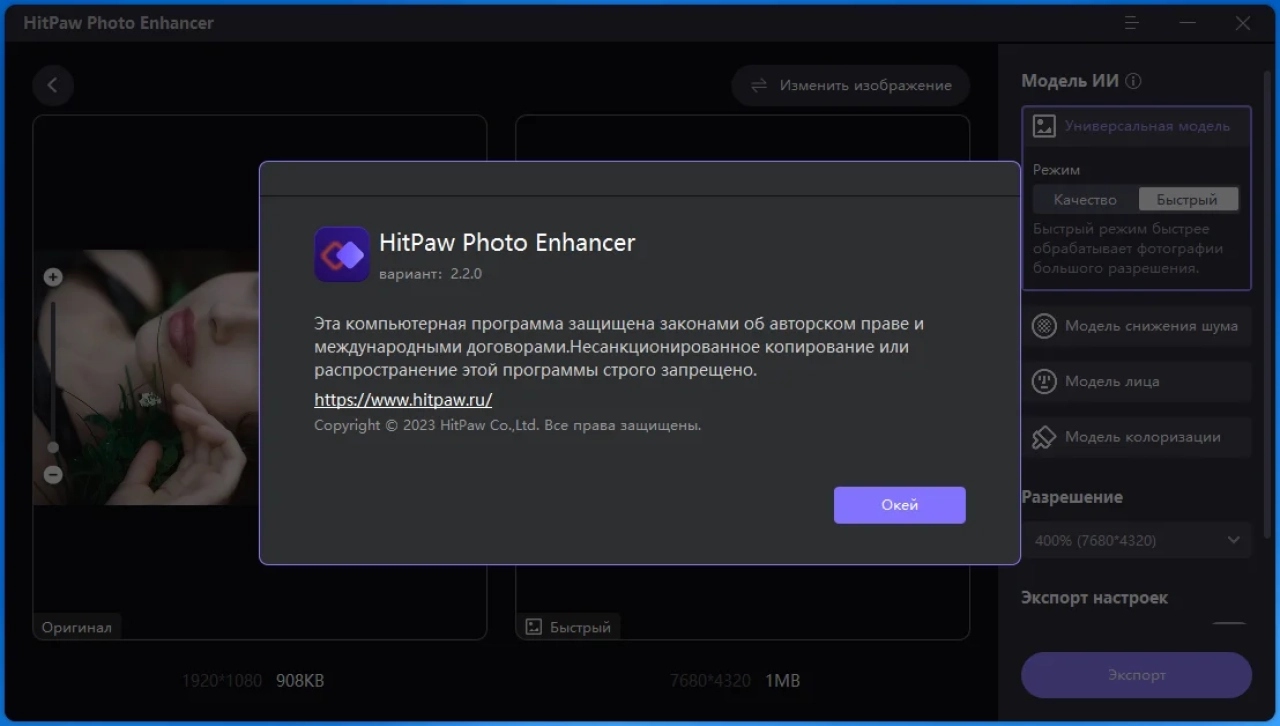This screenshot has height=726, width=1280.
Task: Zoom in with the plus icon
Action: [53, 277]
